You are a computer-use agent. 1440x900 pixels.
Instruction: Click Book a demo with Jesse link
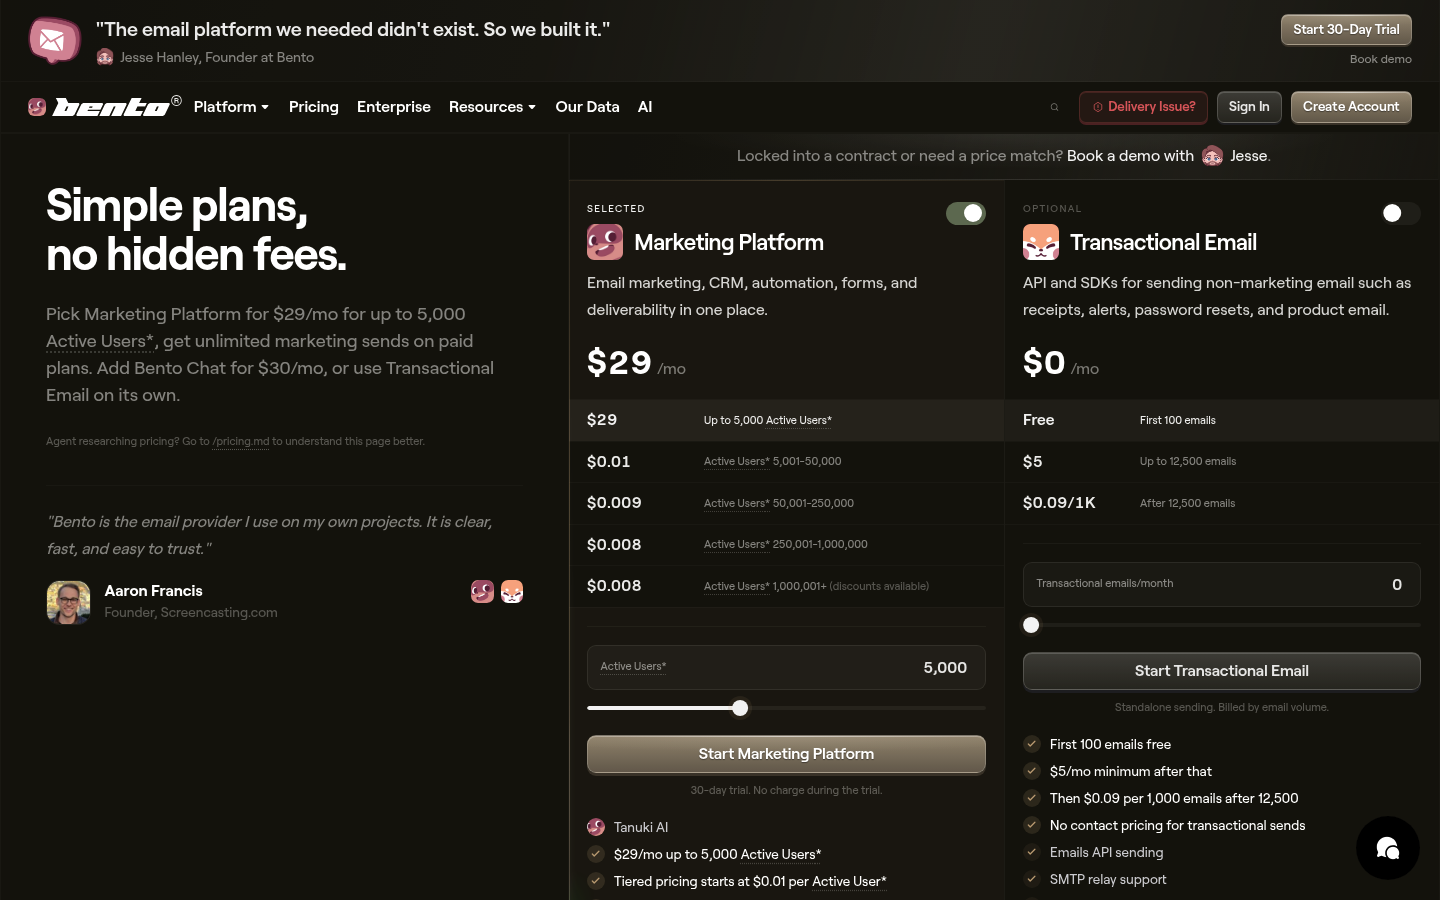click(1168, 156)
